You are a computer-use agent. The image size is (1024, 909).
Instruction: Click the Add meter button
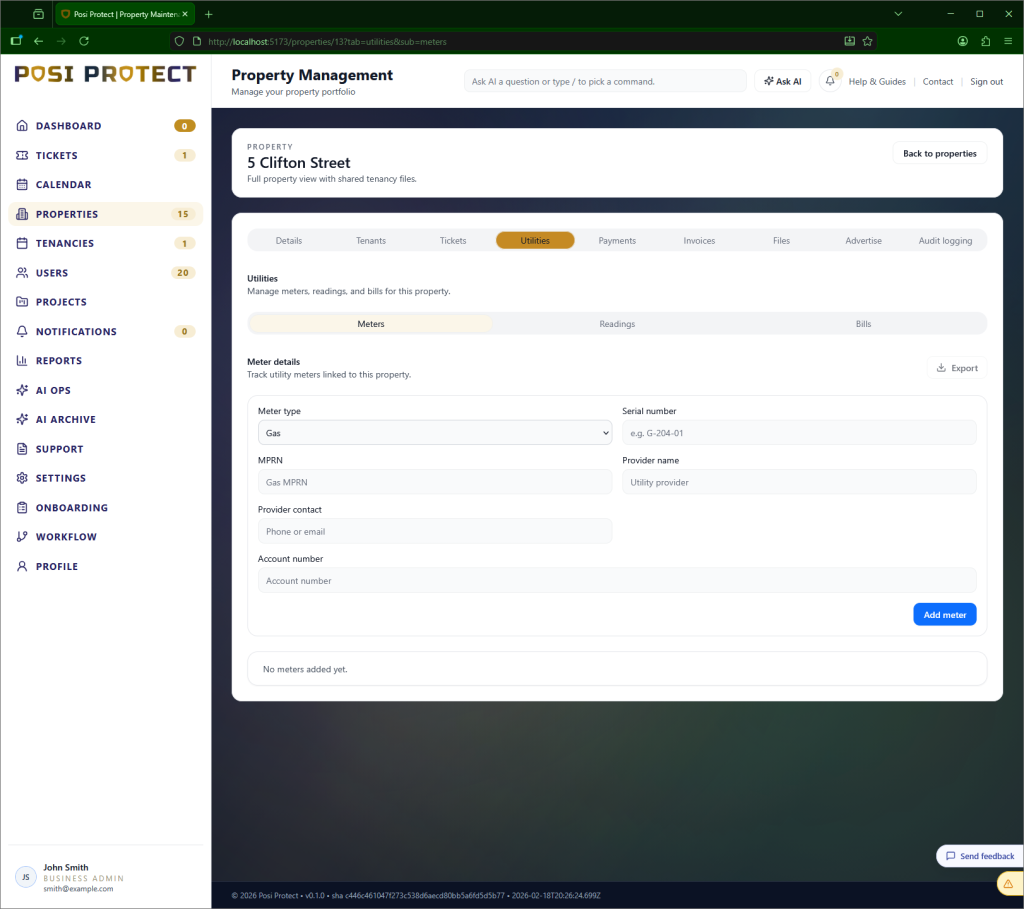tap(944, 615)
